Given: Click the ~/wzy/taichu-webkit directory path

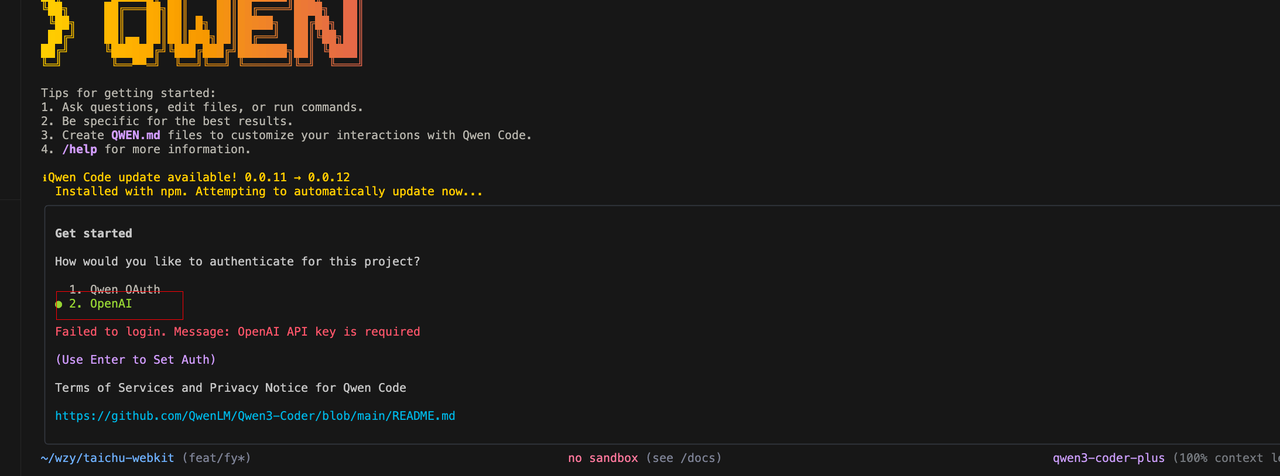Looking at the screenshot, I should (x=107, y=458).
